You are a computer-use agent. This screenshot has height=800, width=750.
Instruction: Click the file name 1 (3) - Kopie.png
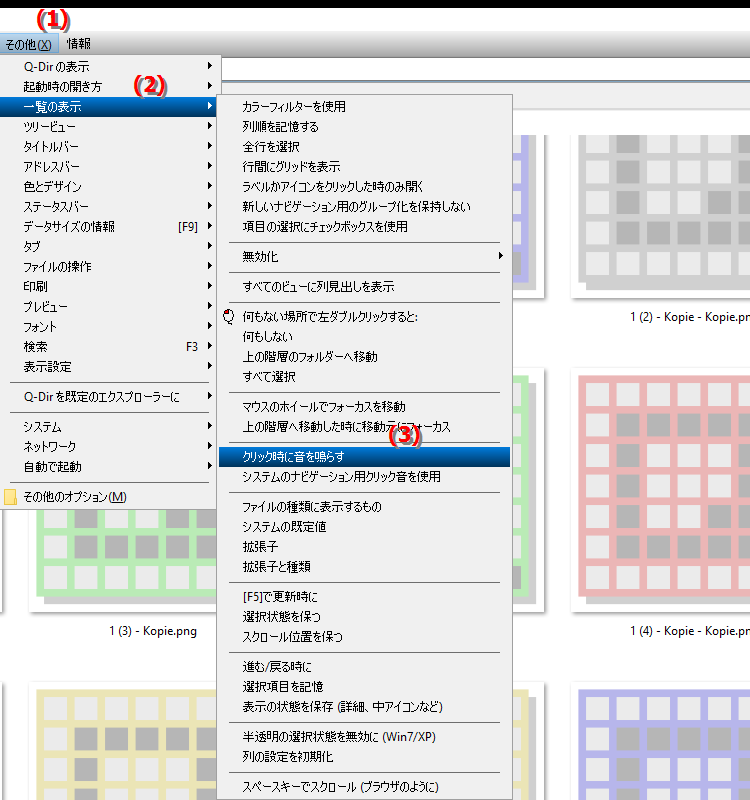click(x=153, y=631)
